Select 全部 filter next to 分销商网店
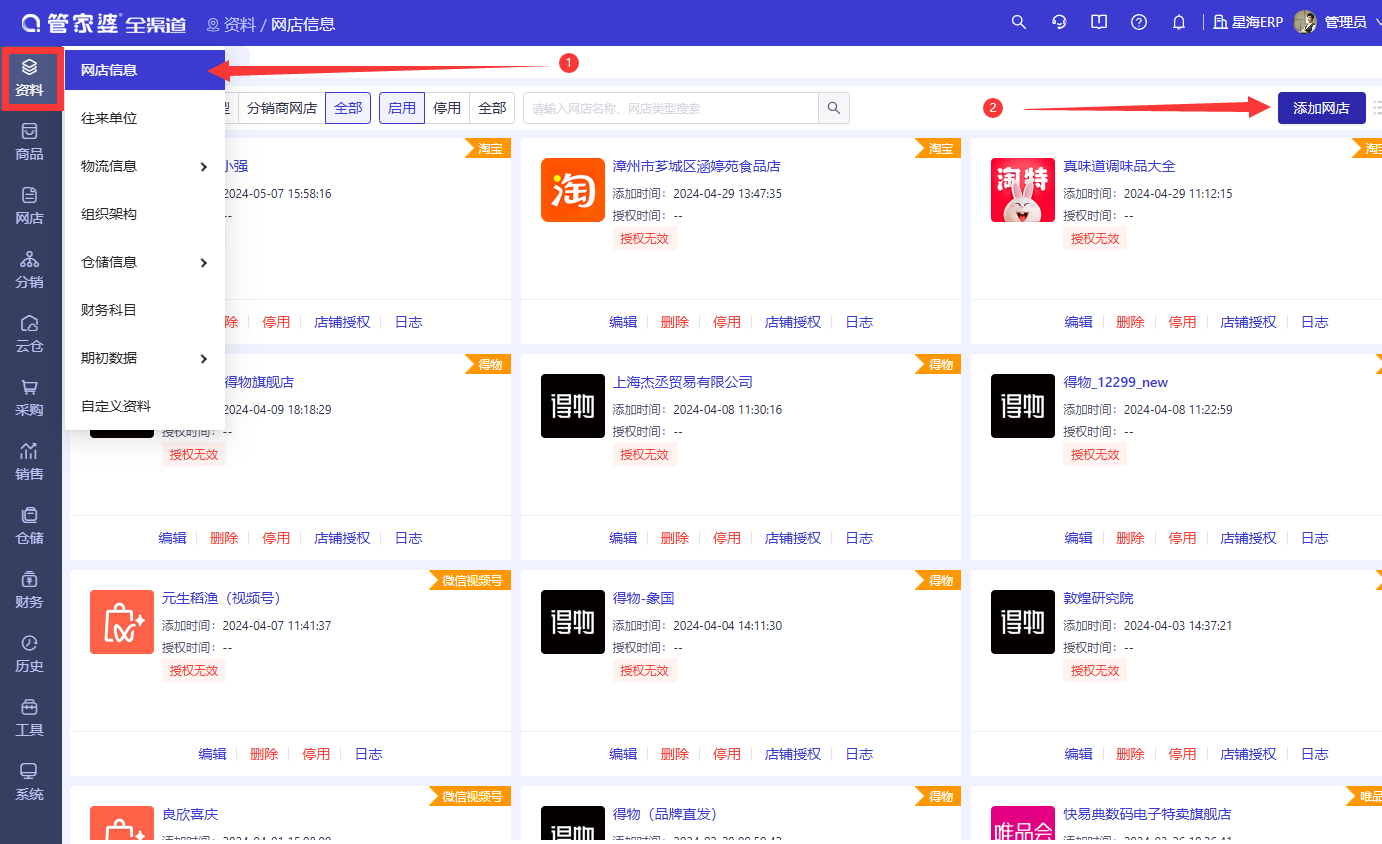Viewport: 1382px width, 844px height. tap(348, 108)
